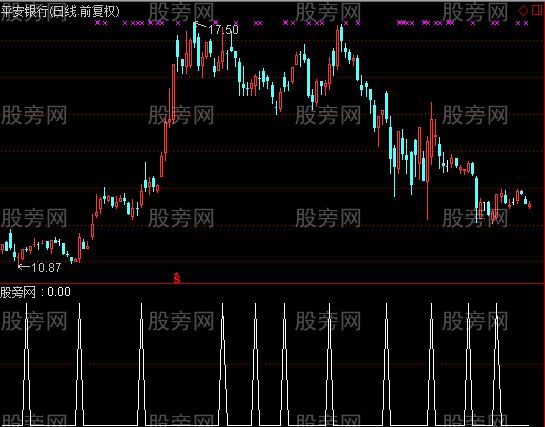The width and height of the screenshot is (545, 427).
Task: Click the 10.87 low price label
Action: [x=46, y=267]
